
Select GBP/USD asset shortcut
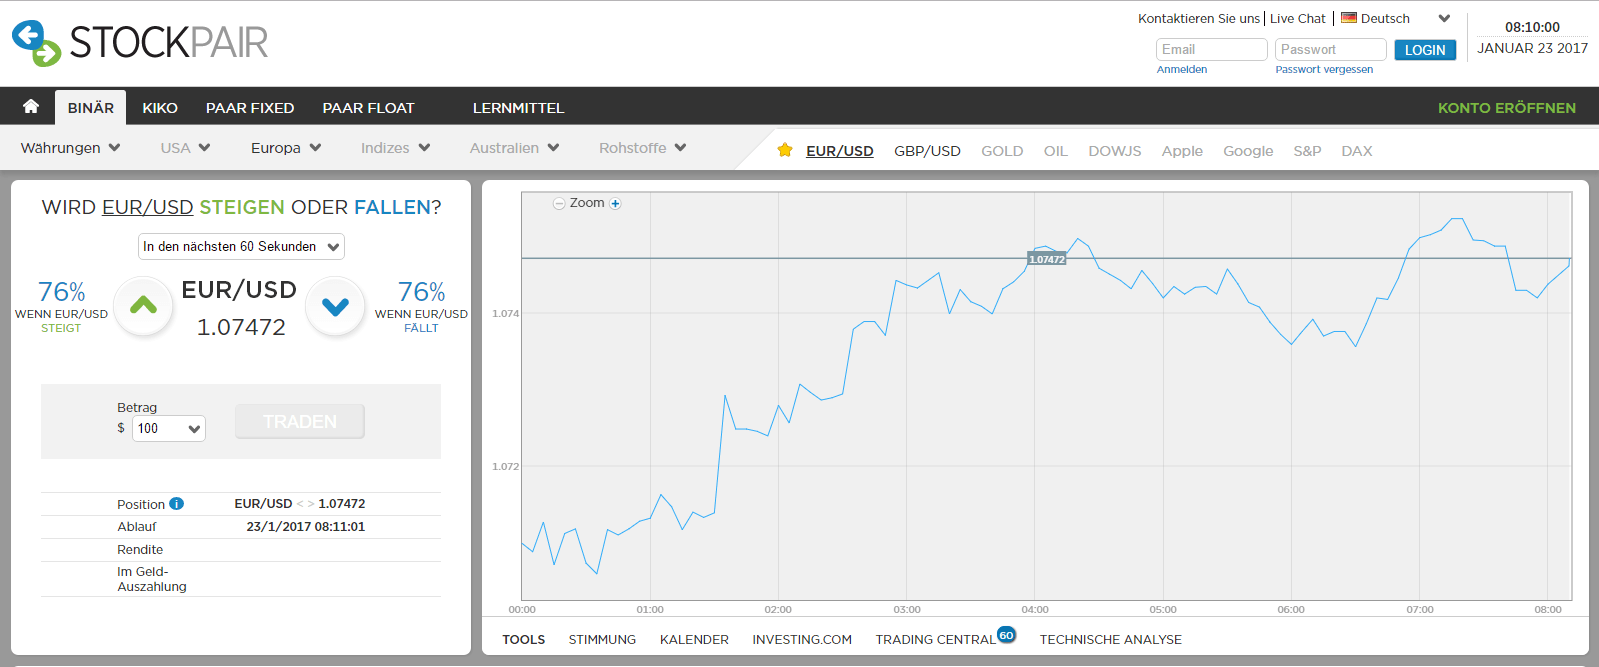pos(927,151)
